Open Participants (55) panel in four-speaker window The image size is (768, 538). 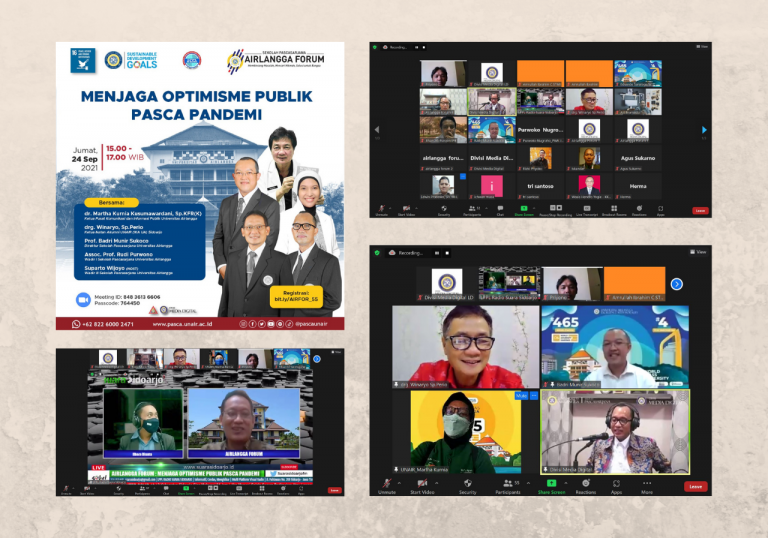tap(508, 486)
